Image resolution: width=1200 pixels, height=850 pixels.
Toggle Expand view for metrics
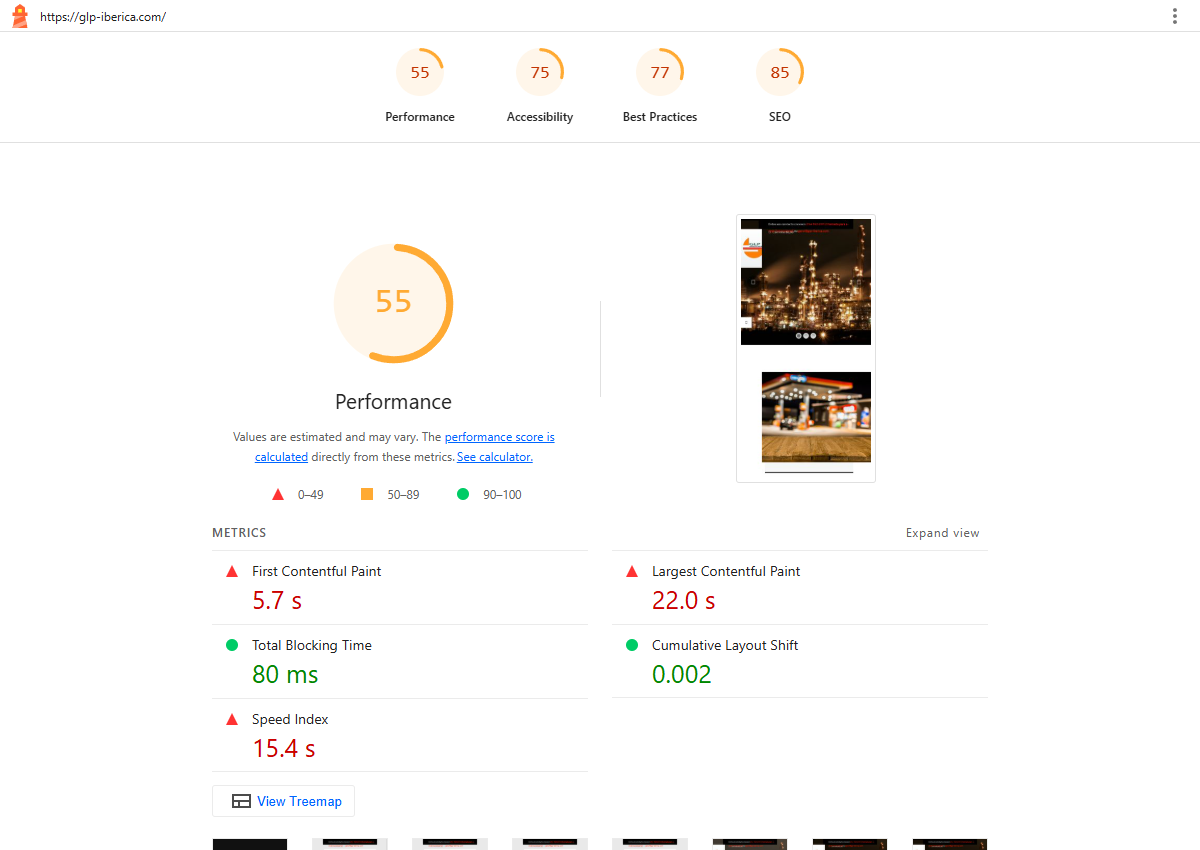(943, 533)
